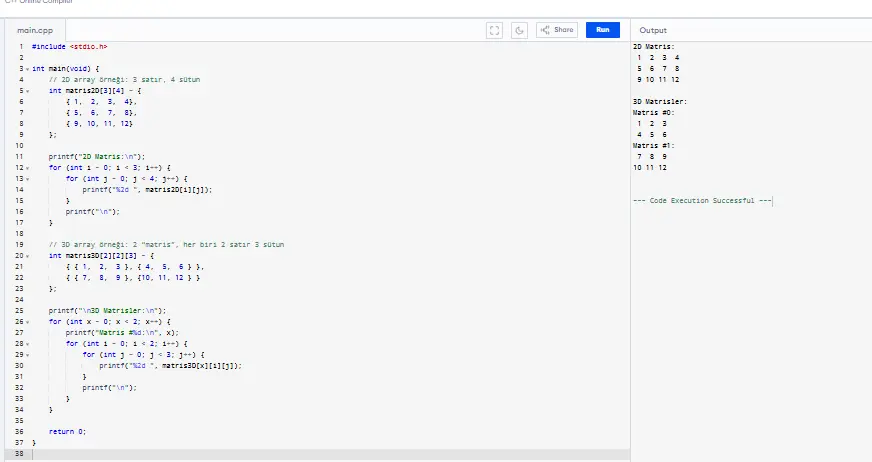Fold the innermost loop at line 29
Image resolution: width=872 pixels, height=462 pixels.
pyautogui.click(x=26, y=354)
